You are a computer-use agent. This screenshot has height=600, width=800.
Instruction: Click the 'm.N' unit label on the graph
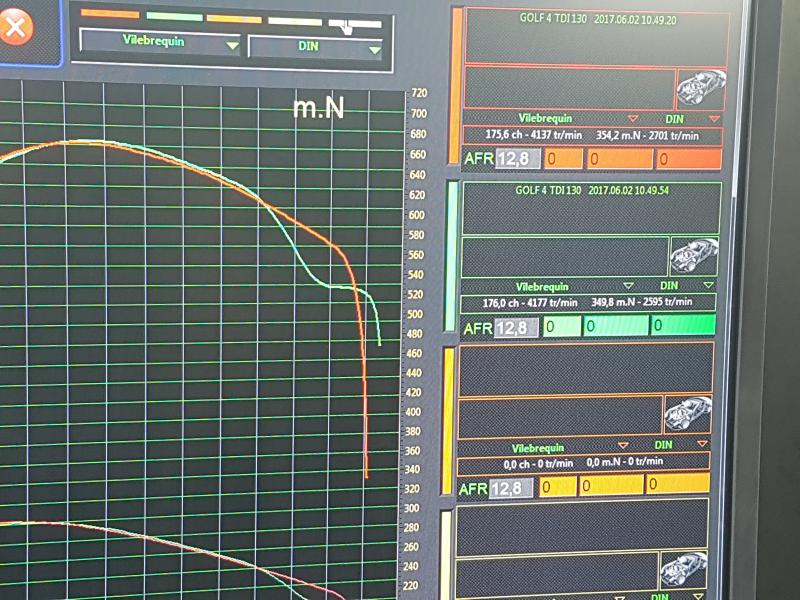click(x=319, y=108)
